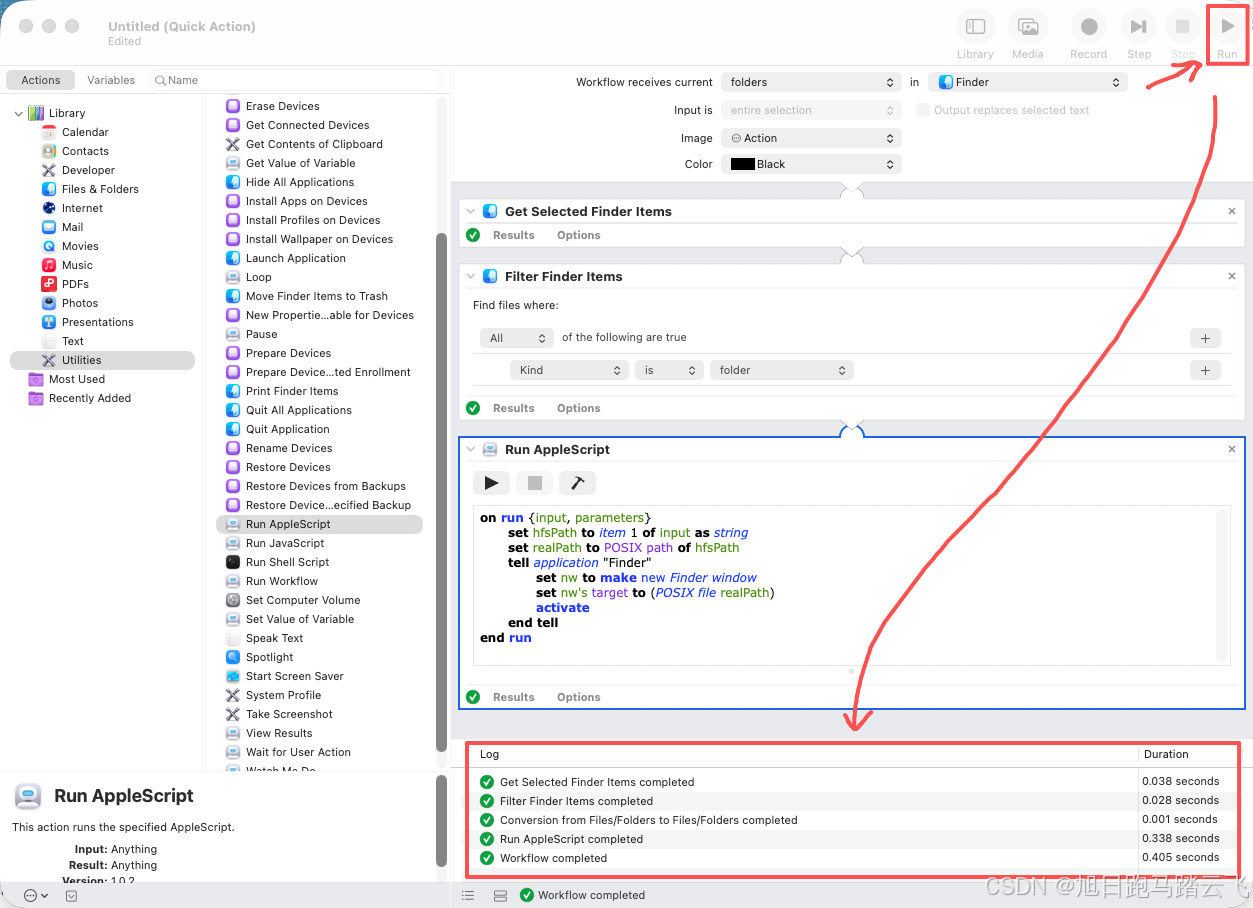Choose the Set Computer Volume action

click(x=303, y=600)
